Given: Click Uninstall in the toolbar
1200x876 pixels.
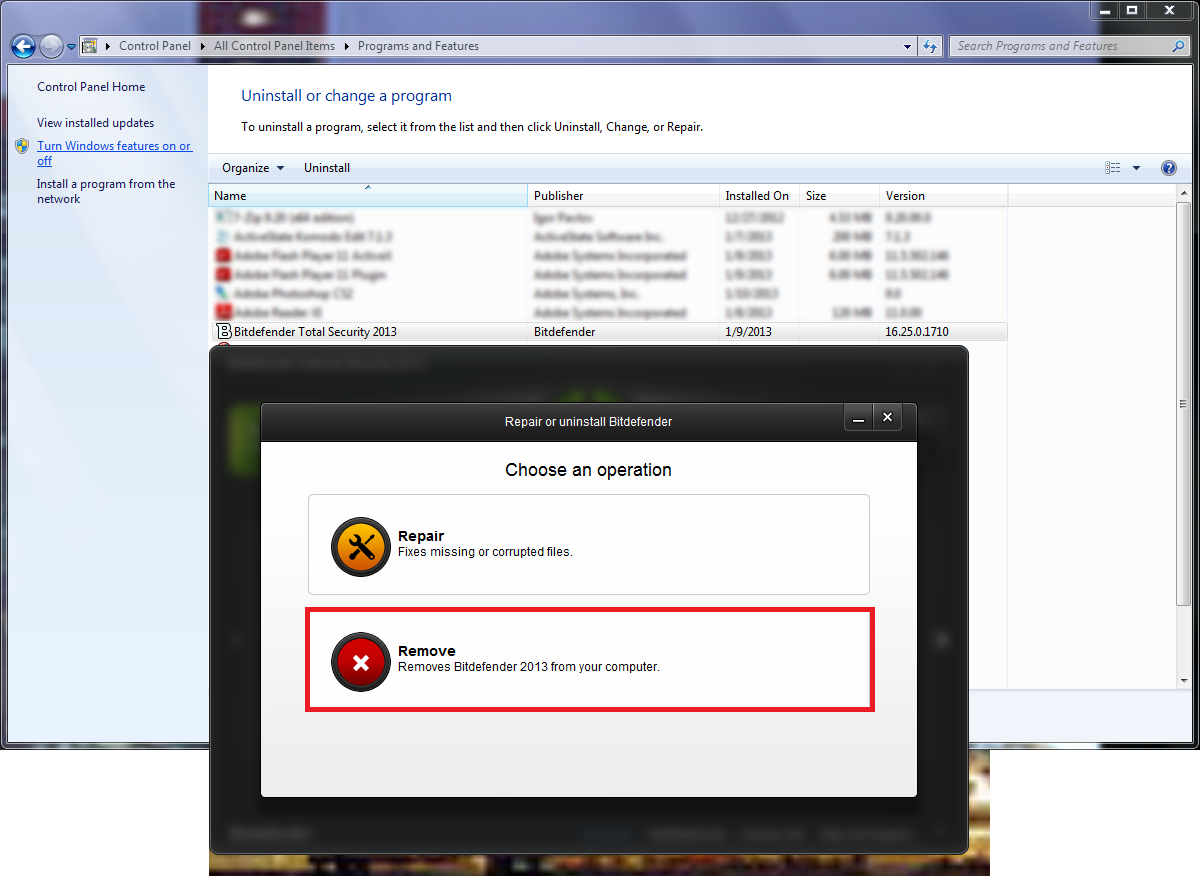Looking at the screenshot, I should pyautogui.click(x=327, y=168).
